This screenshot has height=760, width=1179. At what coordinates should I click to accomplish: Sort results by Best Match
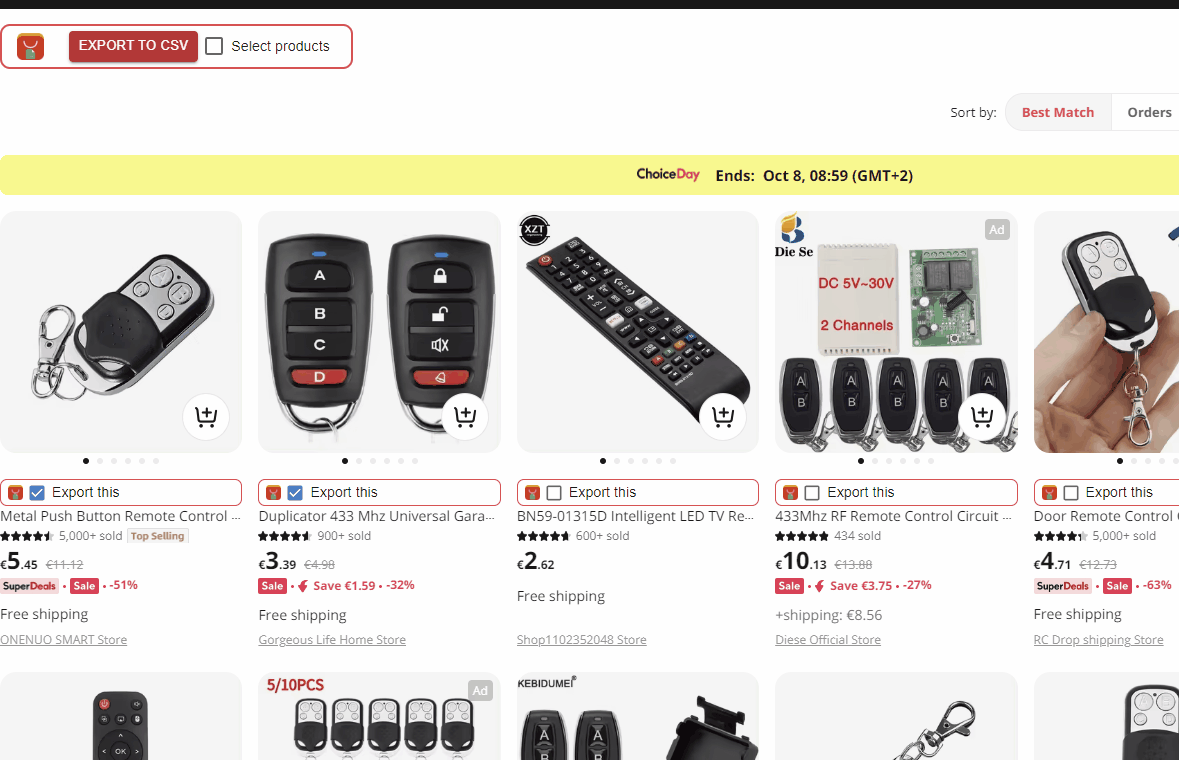tap(1058, 112)
